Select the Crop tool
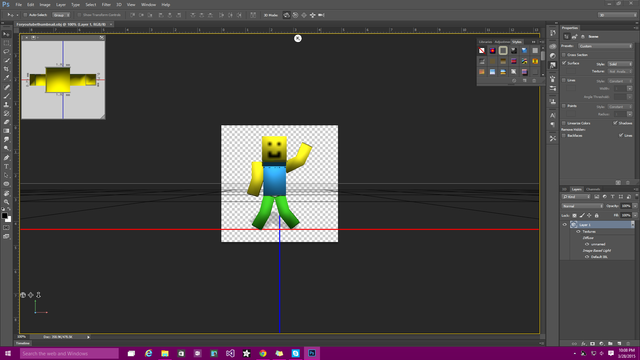The height and width of the screenshot is (360, 640). (6, 69)
